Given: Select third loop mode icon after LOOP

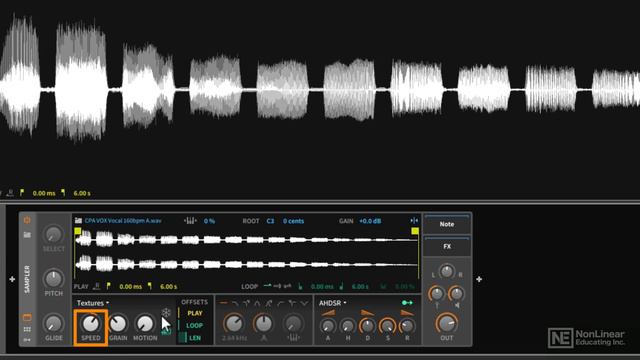Looking at the screenshot, I should [287, 286].
